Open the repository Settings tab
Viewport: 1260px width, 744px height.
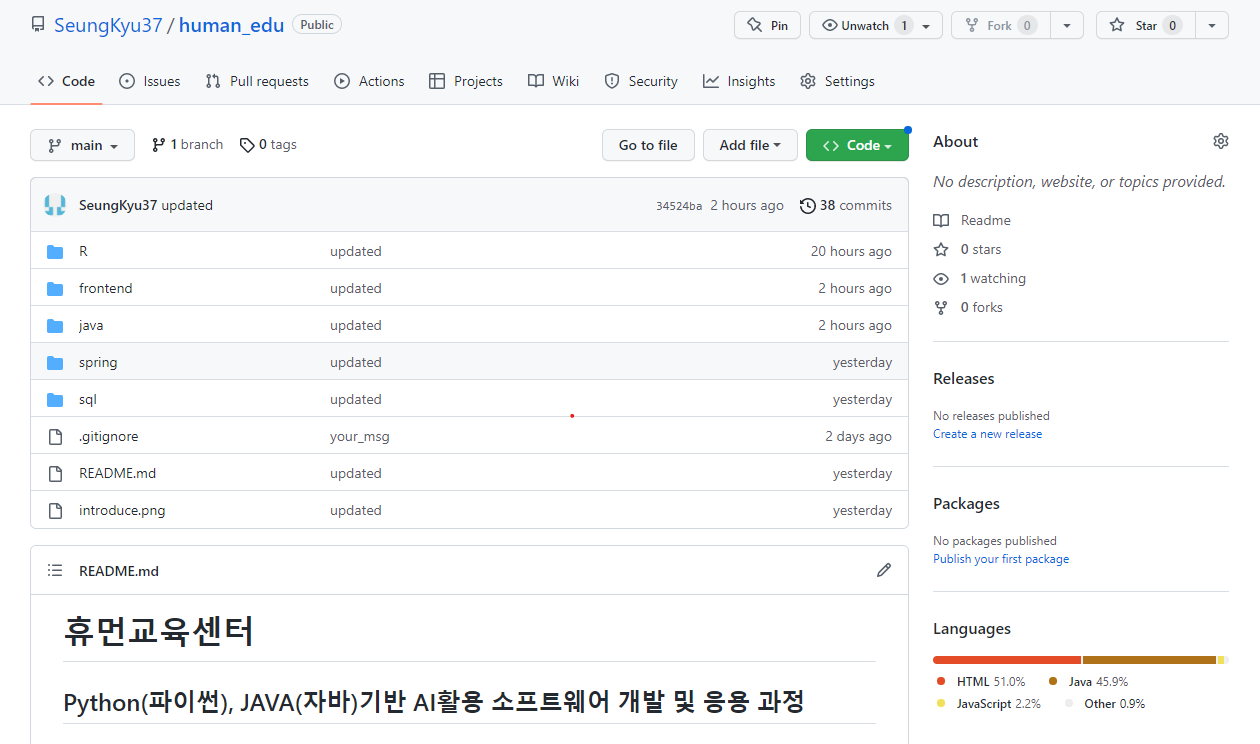837,81
